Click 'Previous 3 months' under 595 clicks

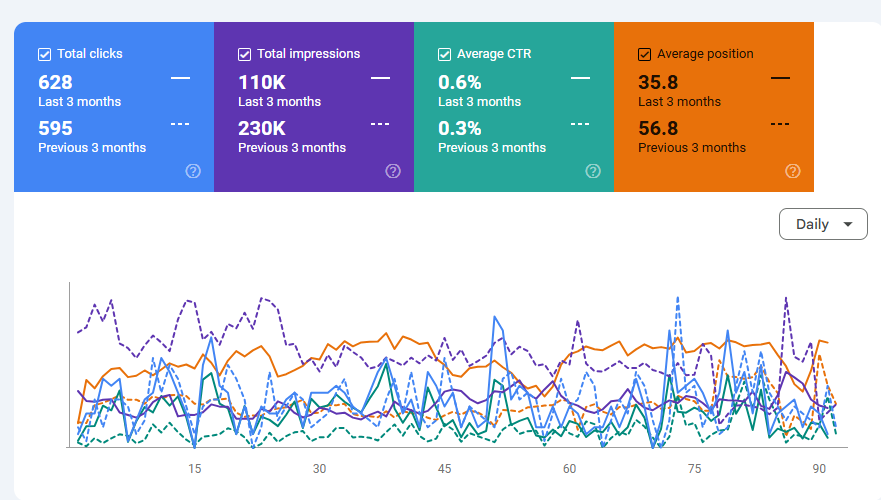[x=92, y=148]
